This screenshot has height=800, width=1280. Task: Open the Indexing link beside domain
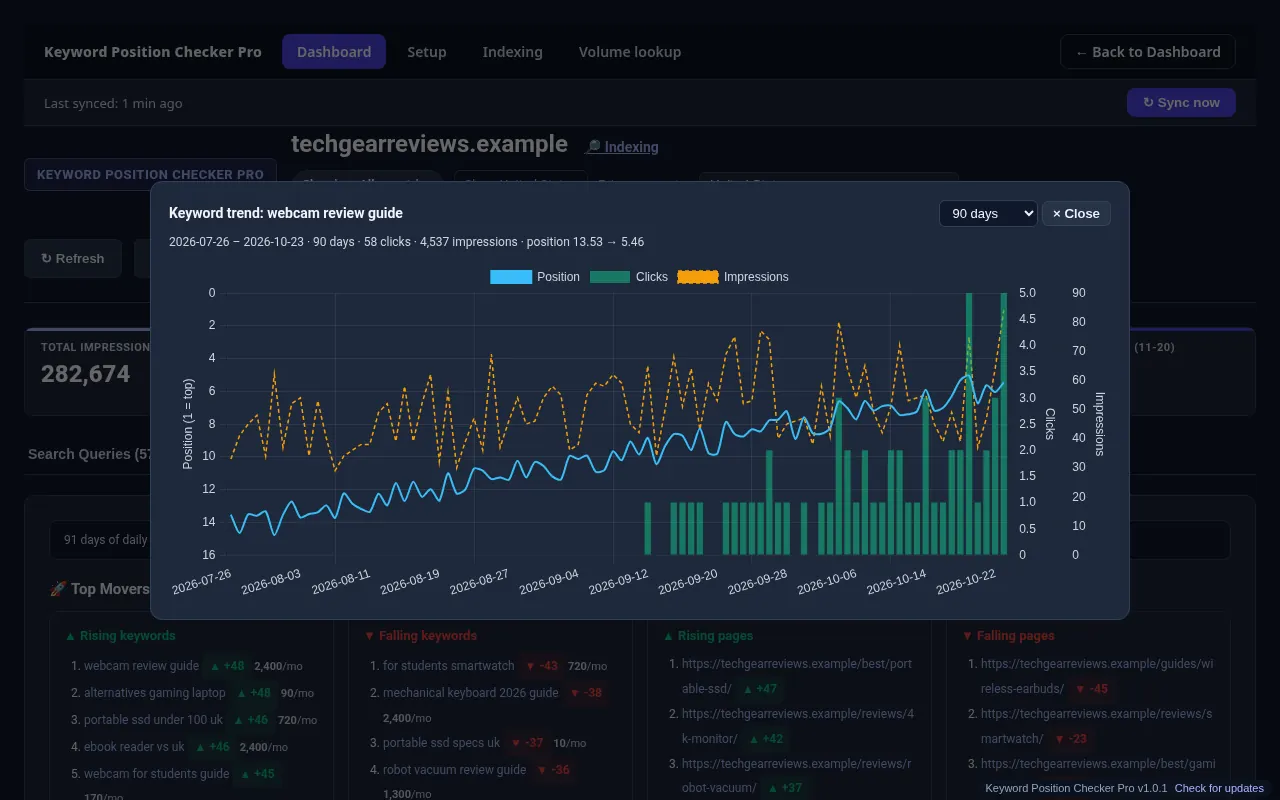coord(622,147)
